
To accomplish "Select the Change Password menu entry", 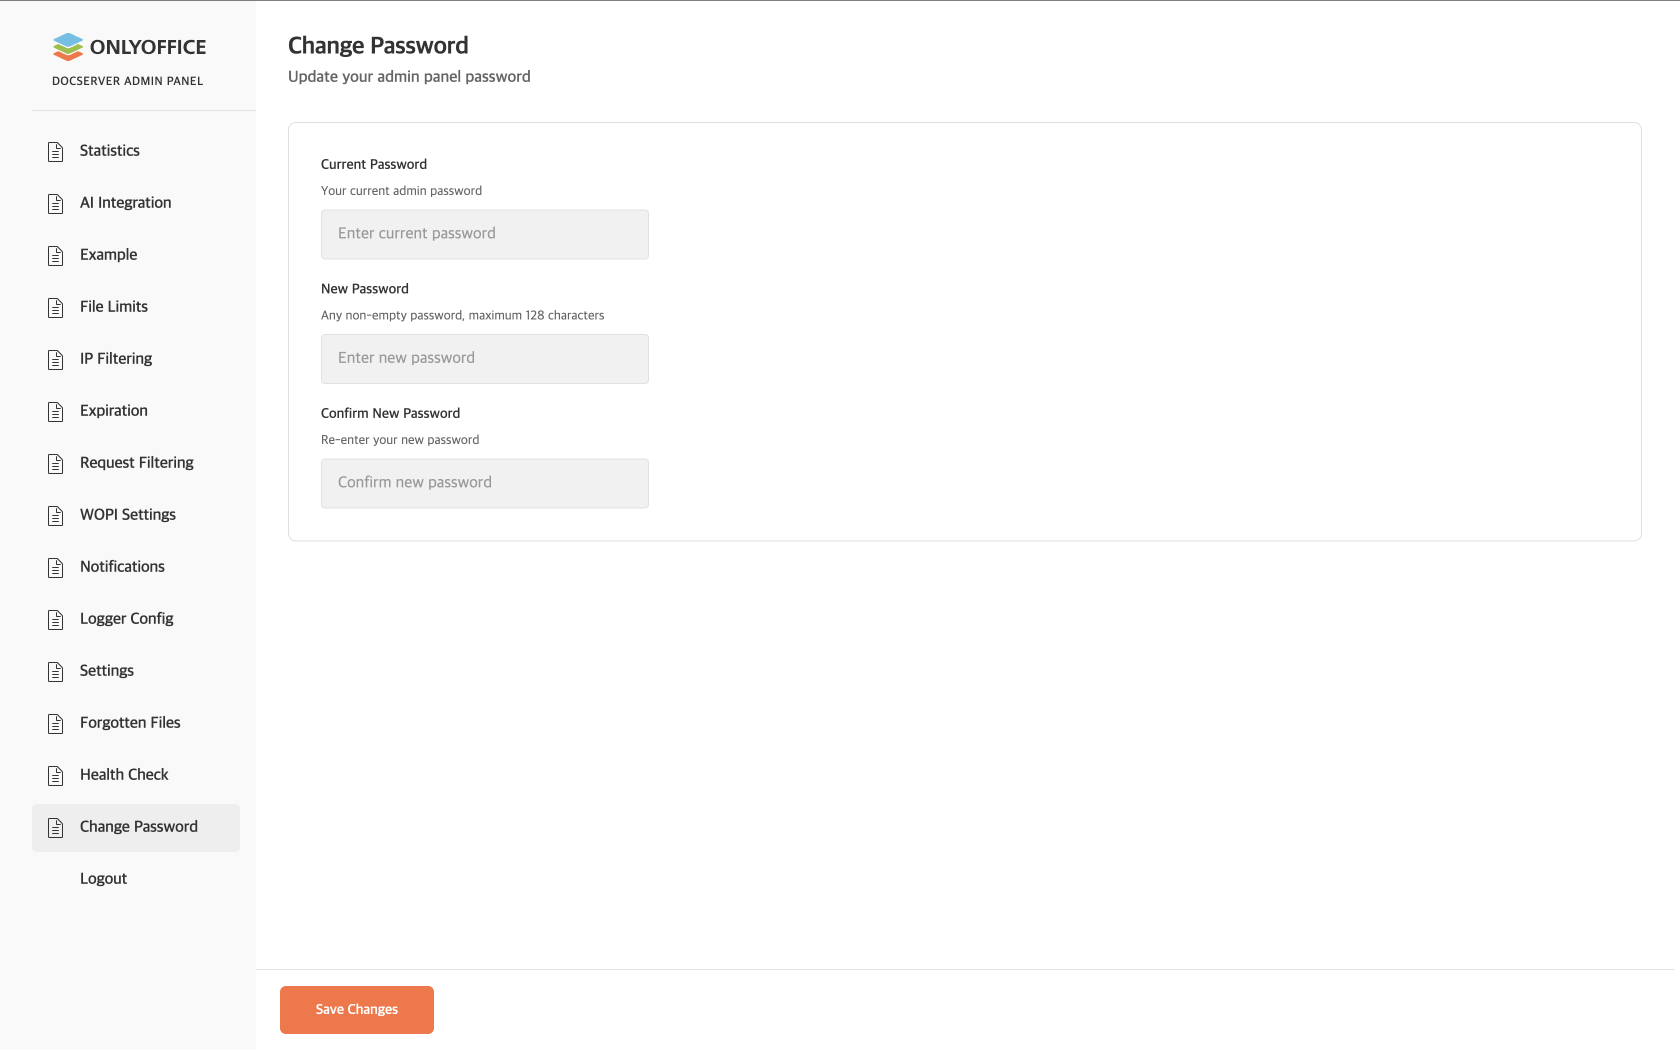I will tap(138, 827).
